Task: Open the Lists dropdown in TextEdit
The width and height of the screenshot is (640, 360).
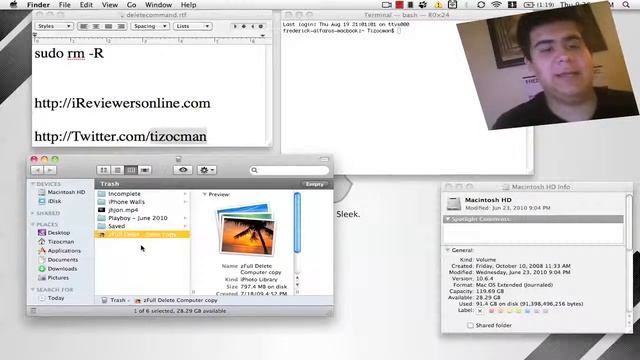Action: [x=192, y=26]
